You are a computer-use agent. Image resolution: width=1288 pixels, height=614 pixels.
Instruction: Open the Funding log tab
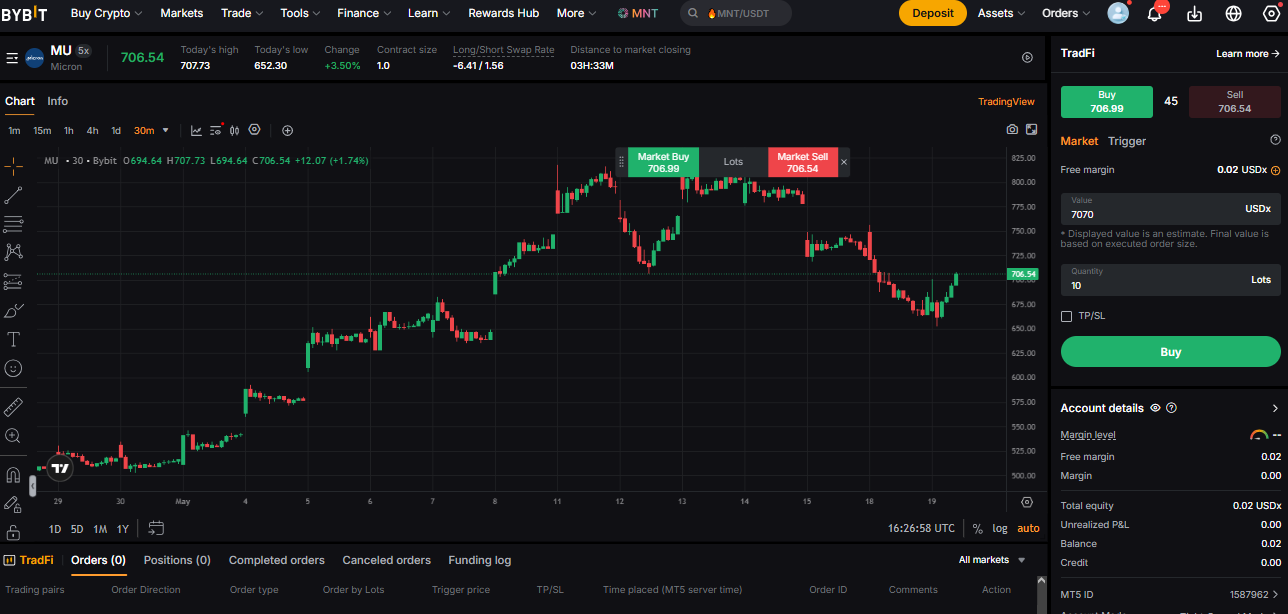tap(480, 560)
